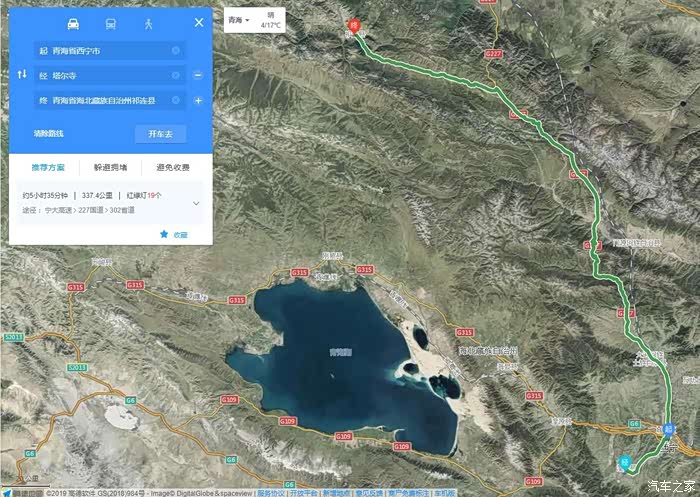This screenshot has width=700, height=497.
Task: Open the 青海 region dropdown
Action: pyautogui.click(x=238, y=19)
